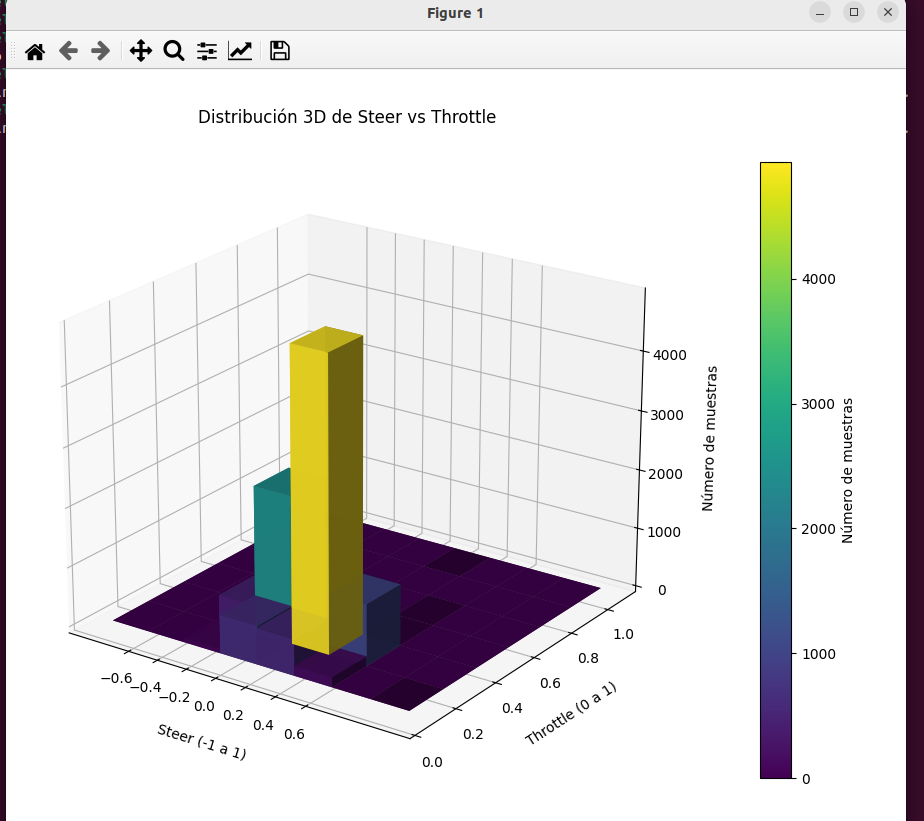Screen dimensions: 924x821
Task: Activate the Pan/Zoom navigation tool
Action: (140, 51)
